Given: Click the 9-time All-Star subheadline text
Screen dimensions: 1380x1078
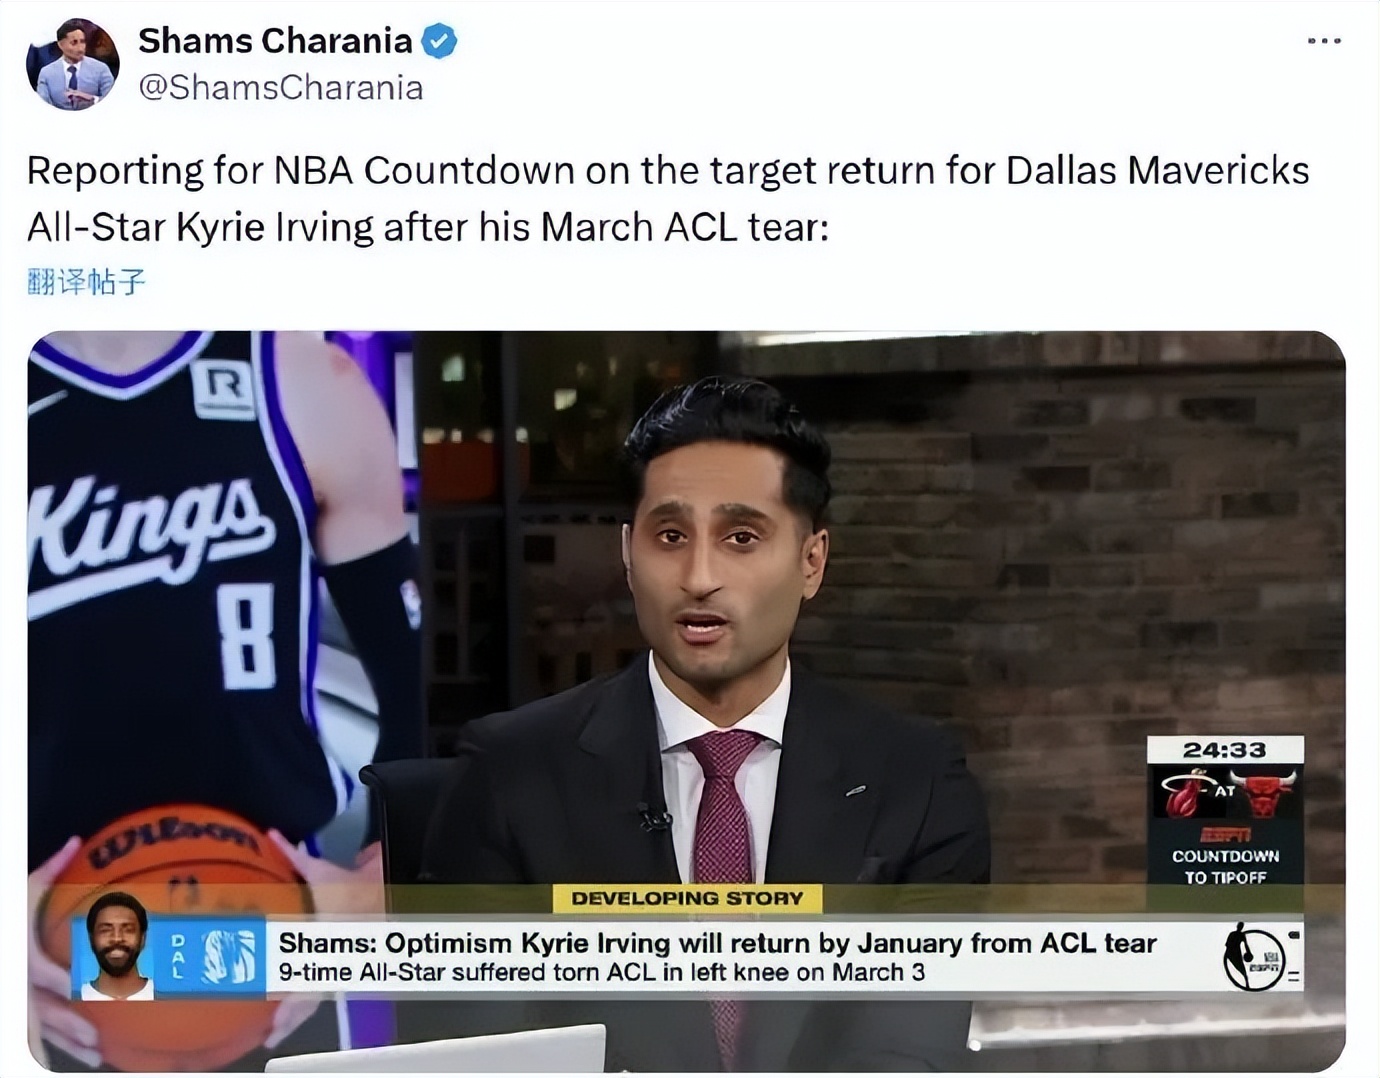Looking at the screenshot, I should coord(601,972).
